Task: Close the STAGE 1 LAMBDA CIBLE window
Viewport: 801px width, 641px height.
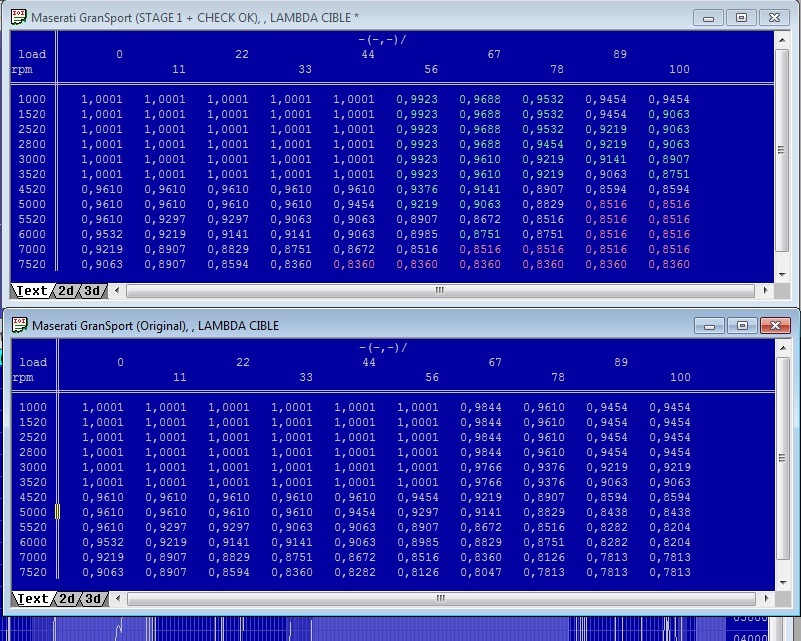Action: 774,17
